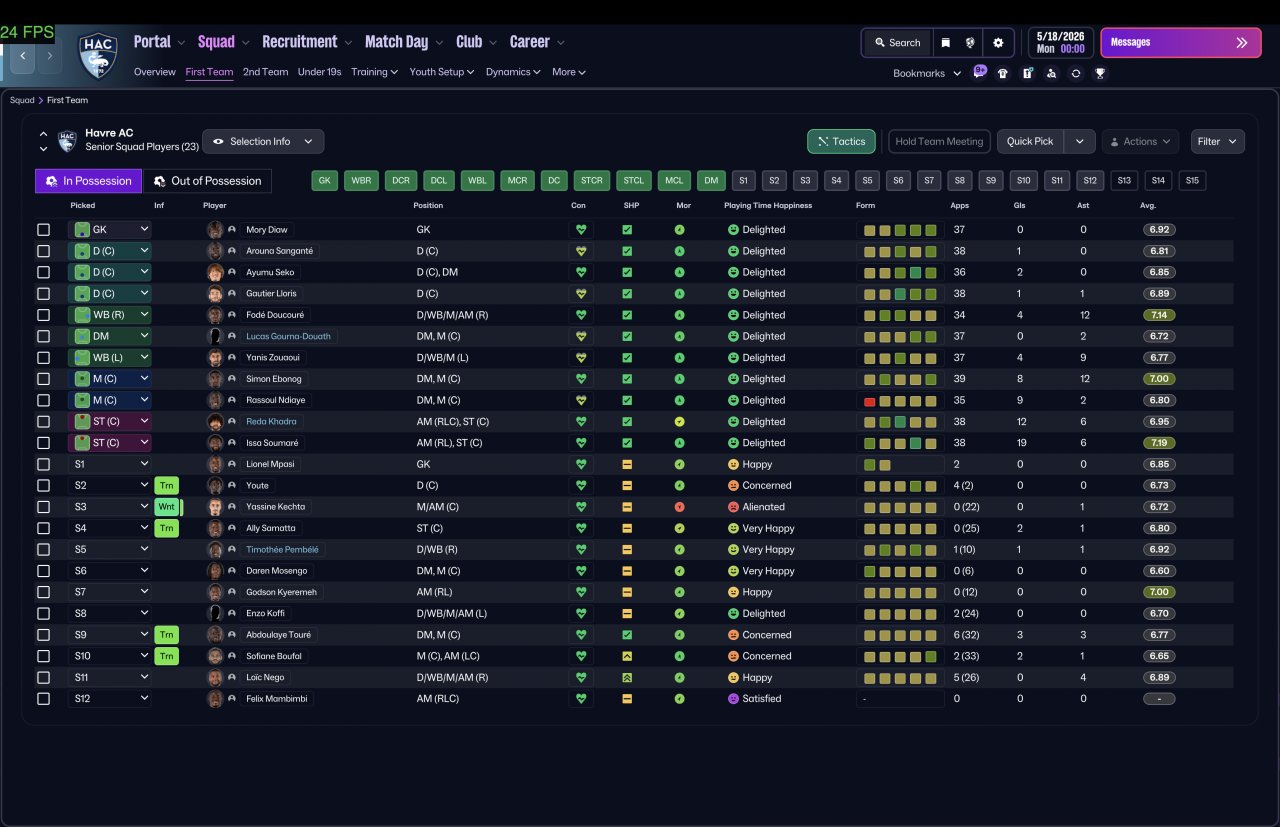Click Loïc Nego's sharpness double-arrow icon
1280x827 pixels.
point(627,677)
